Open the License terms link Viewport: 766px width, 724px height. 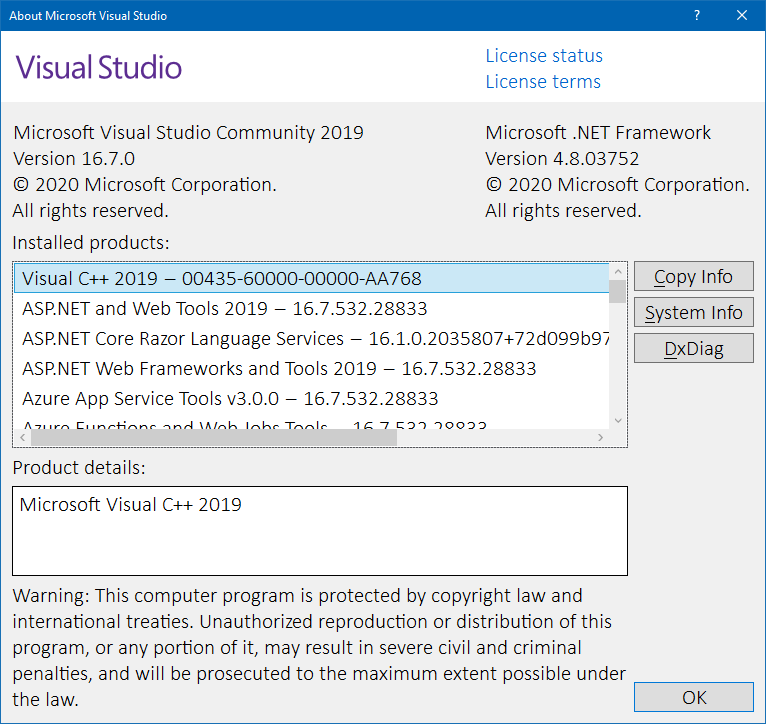click(543, 82)
